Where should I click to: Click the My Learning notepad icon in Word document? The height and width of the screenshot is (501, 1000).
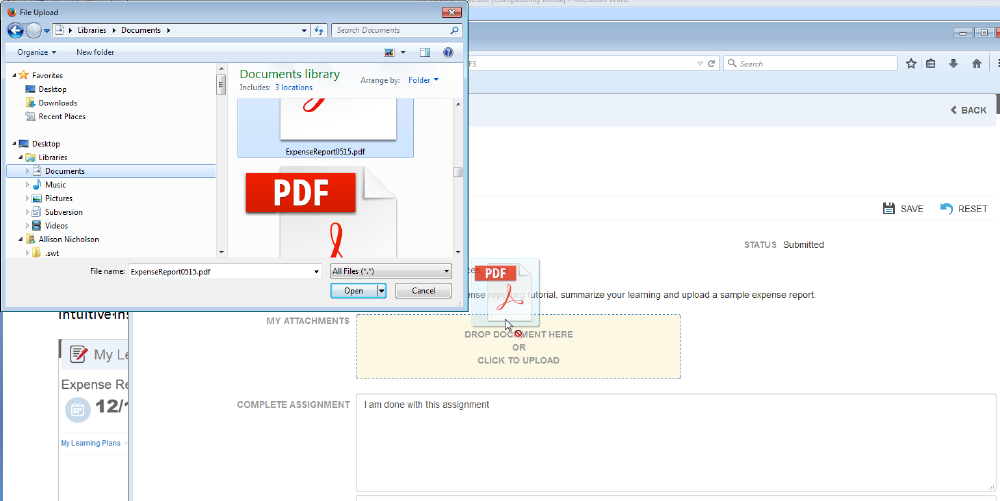[x=78, y=354]
